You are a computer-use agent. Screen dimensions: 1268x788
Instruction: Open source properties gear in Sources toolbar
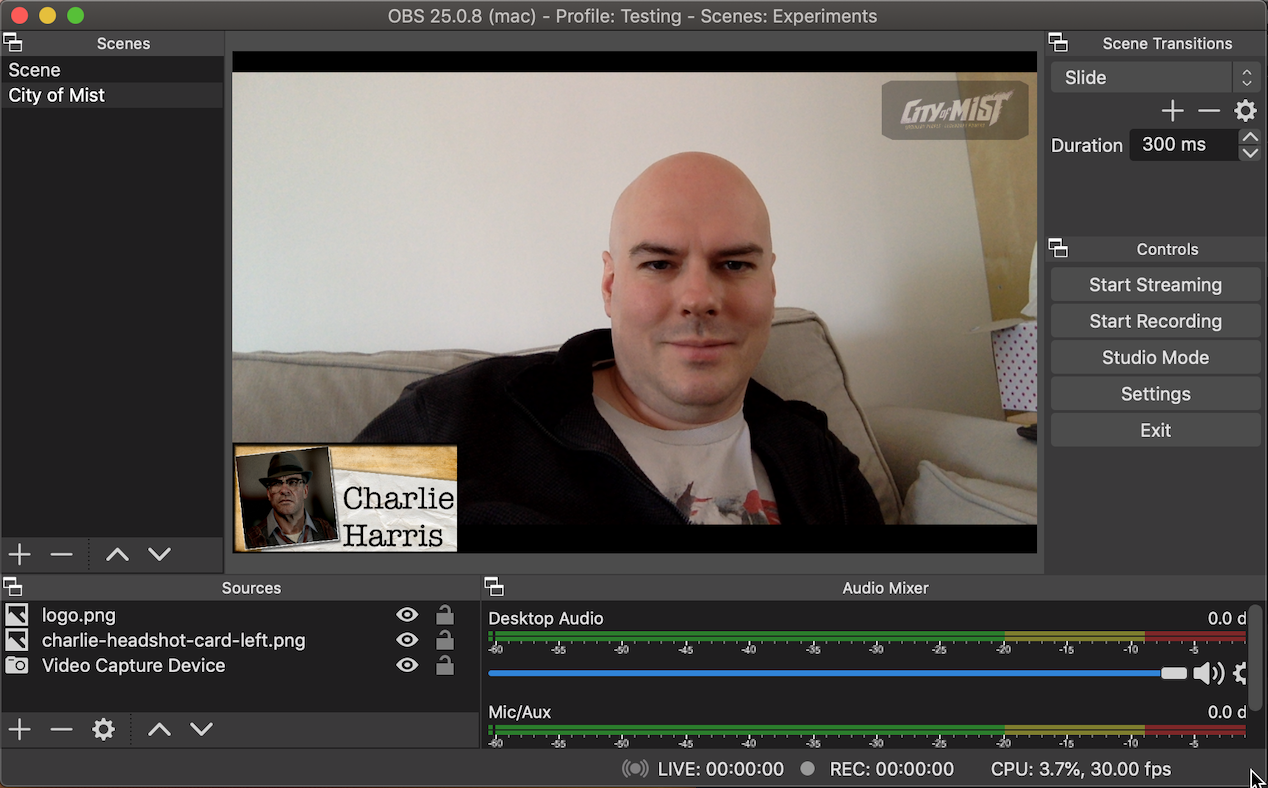[103, 729]
